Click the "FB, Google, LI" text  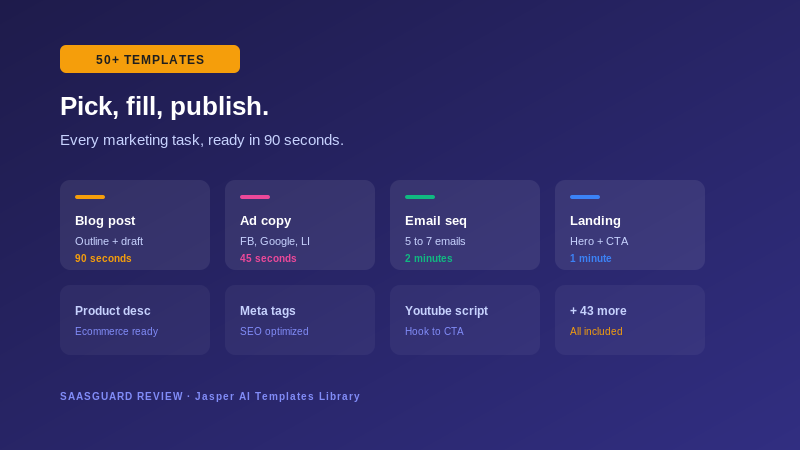click(x=275, y=241)
